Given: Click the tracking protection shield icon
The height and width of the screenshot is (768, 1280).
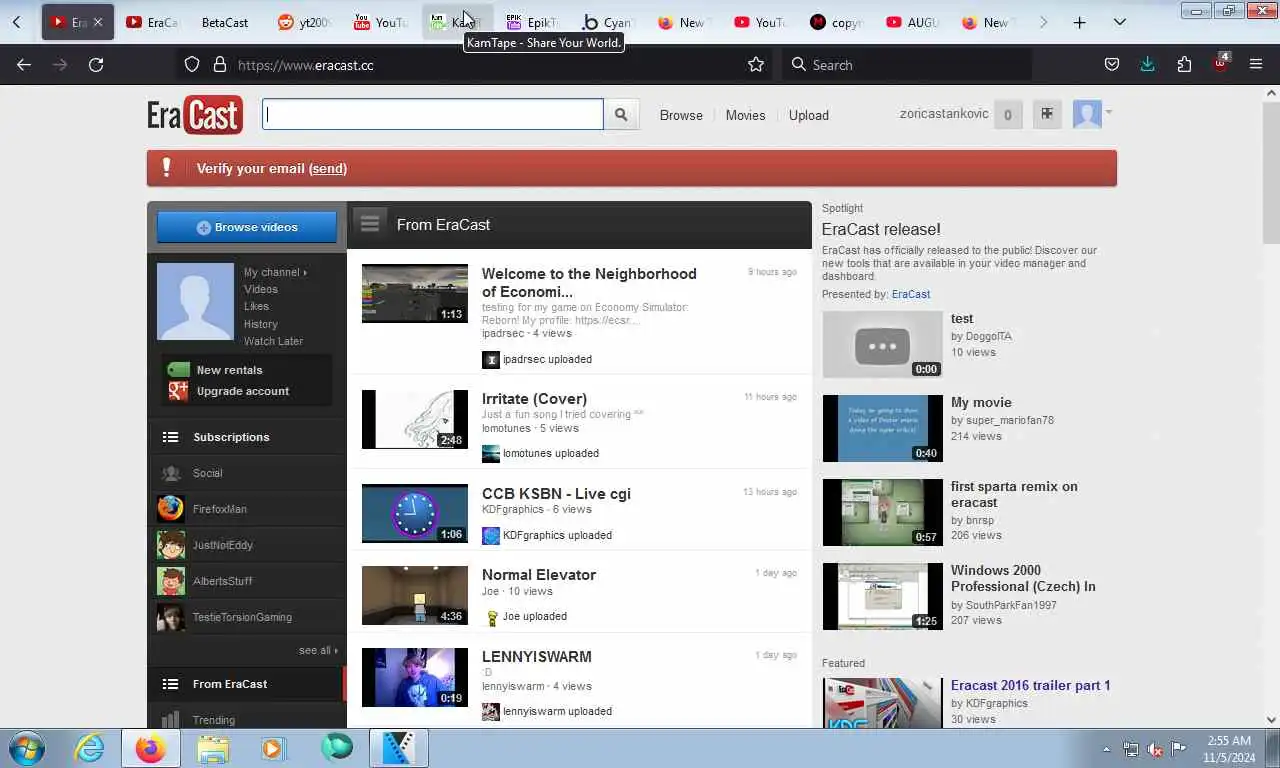Looking at the screenshot, I should pyautogui.click(x=192, y=64).
